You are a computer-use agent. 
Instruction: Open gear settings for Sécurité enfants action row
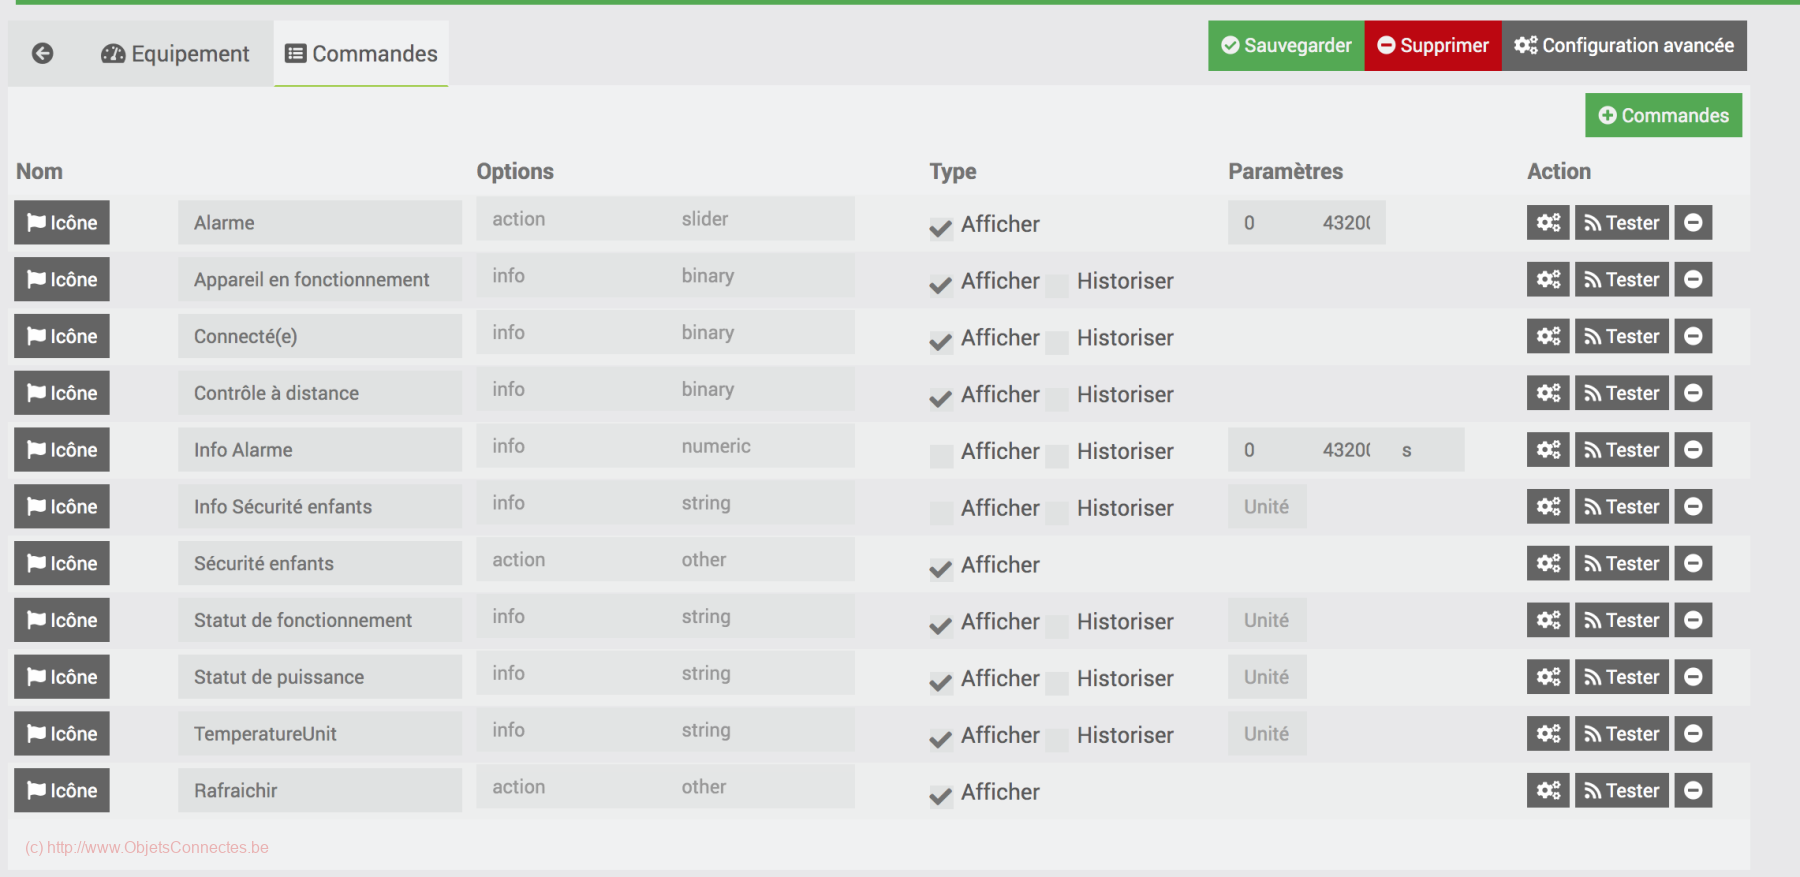(1548, 563)
